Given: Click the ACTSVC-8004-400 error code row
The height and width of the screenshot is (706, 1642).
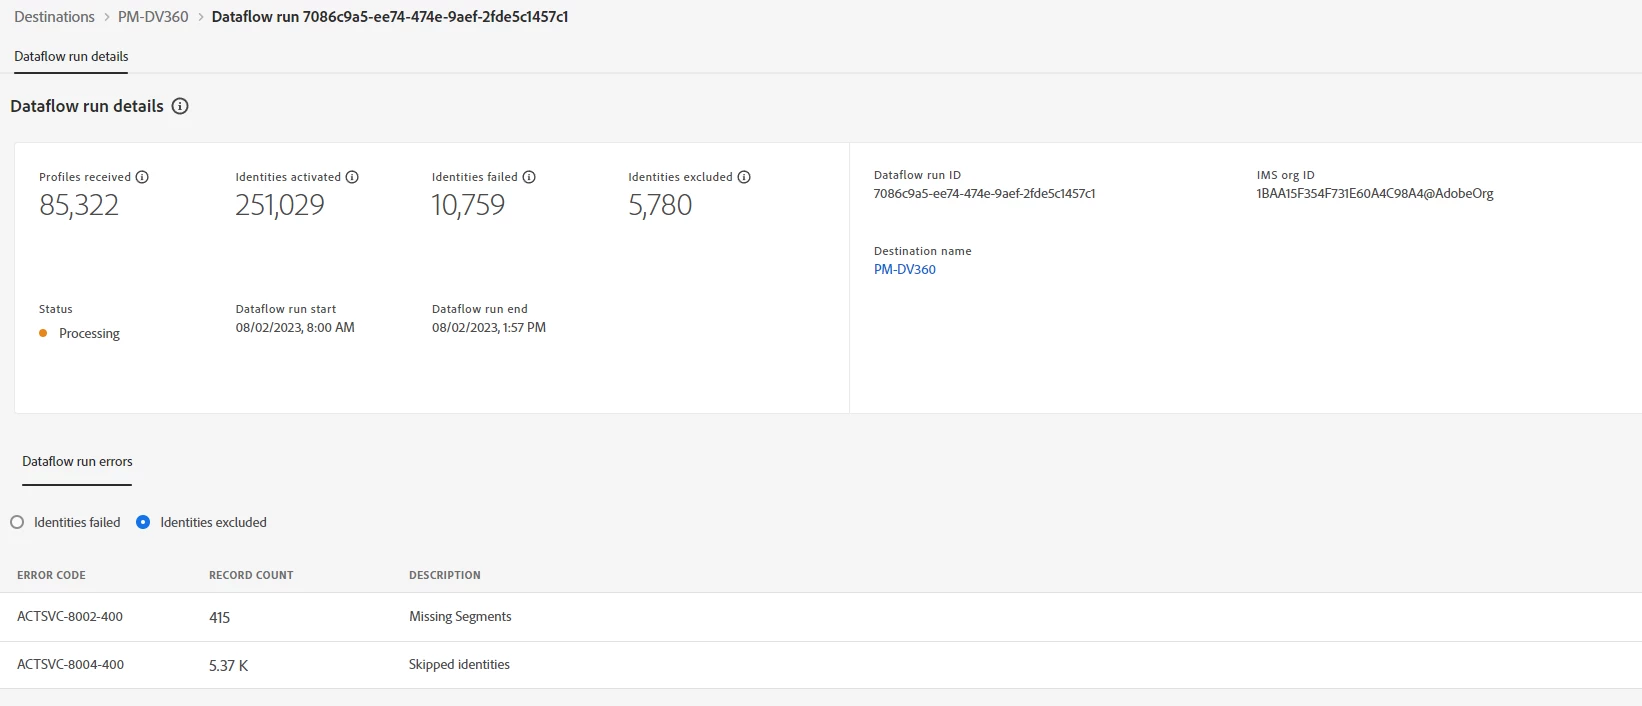Looking at the screenshot, I should (70, 665).
